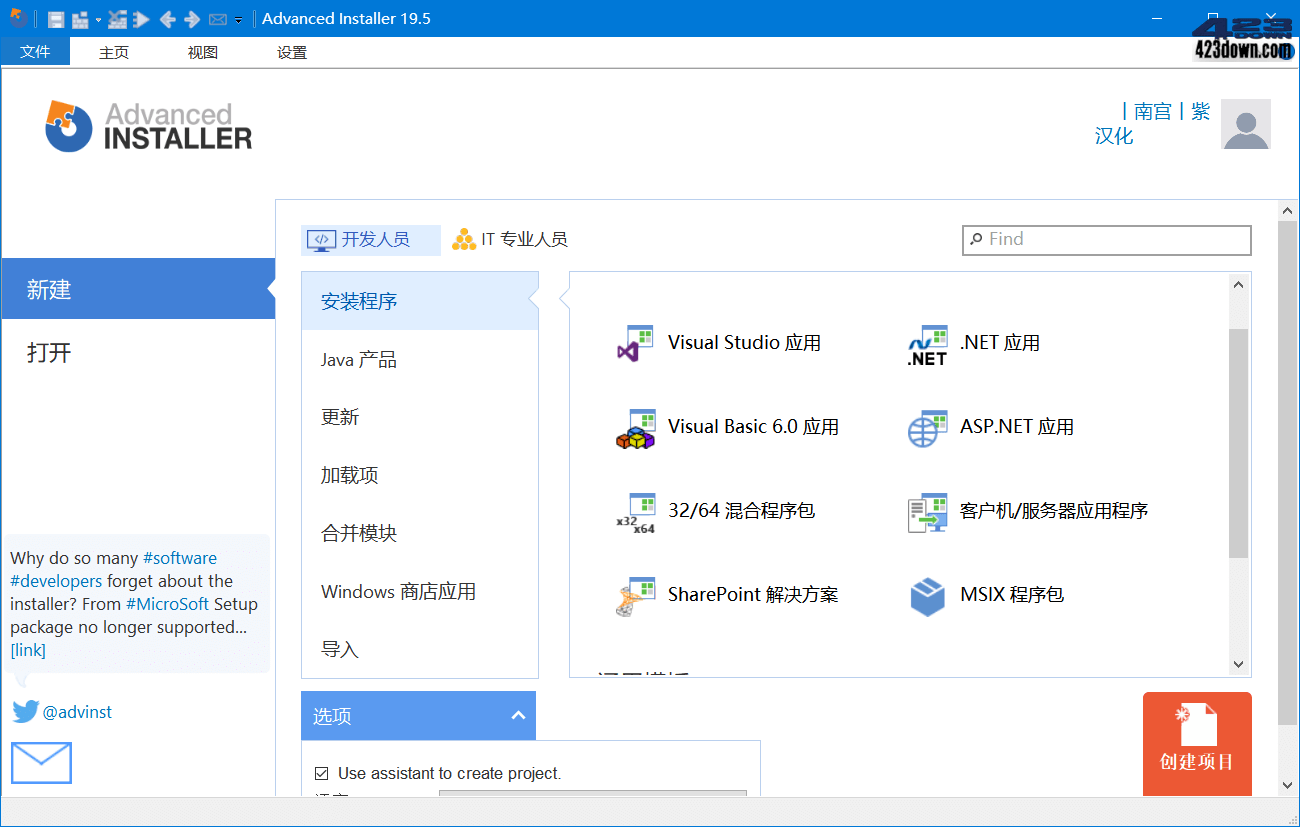This screenshot has height=827, width=1300.
Task: Open the ASP.NET 应用 template
Action: pyautogui.click(x=1017, y=426)
